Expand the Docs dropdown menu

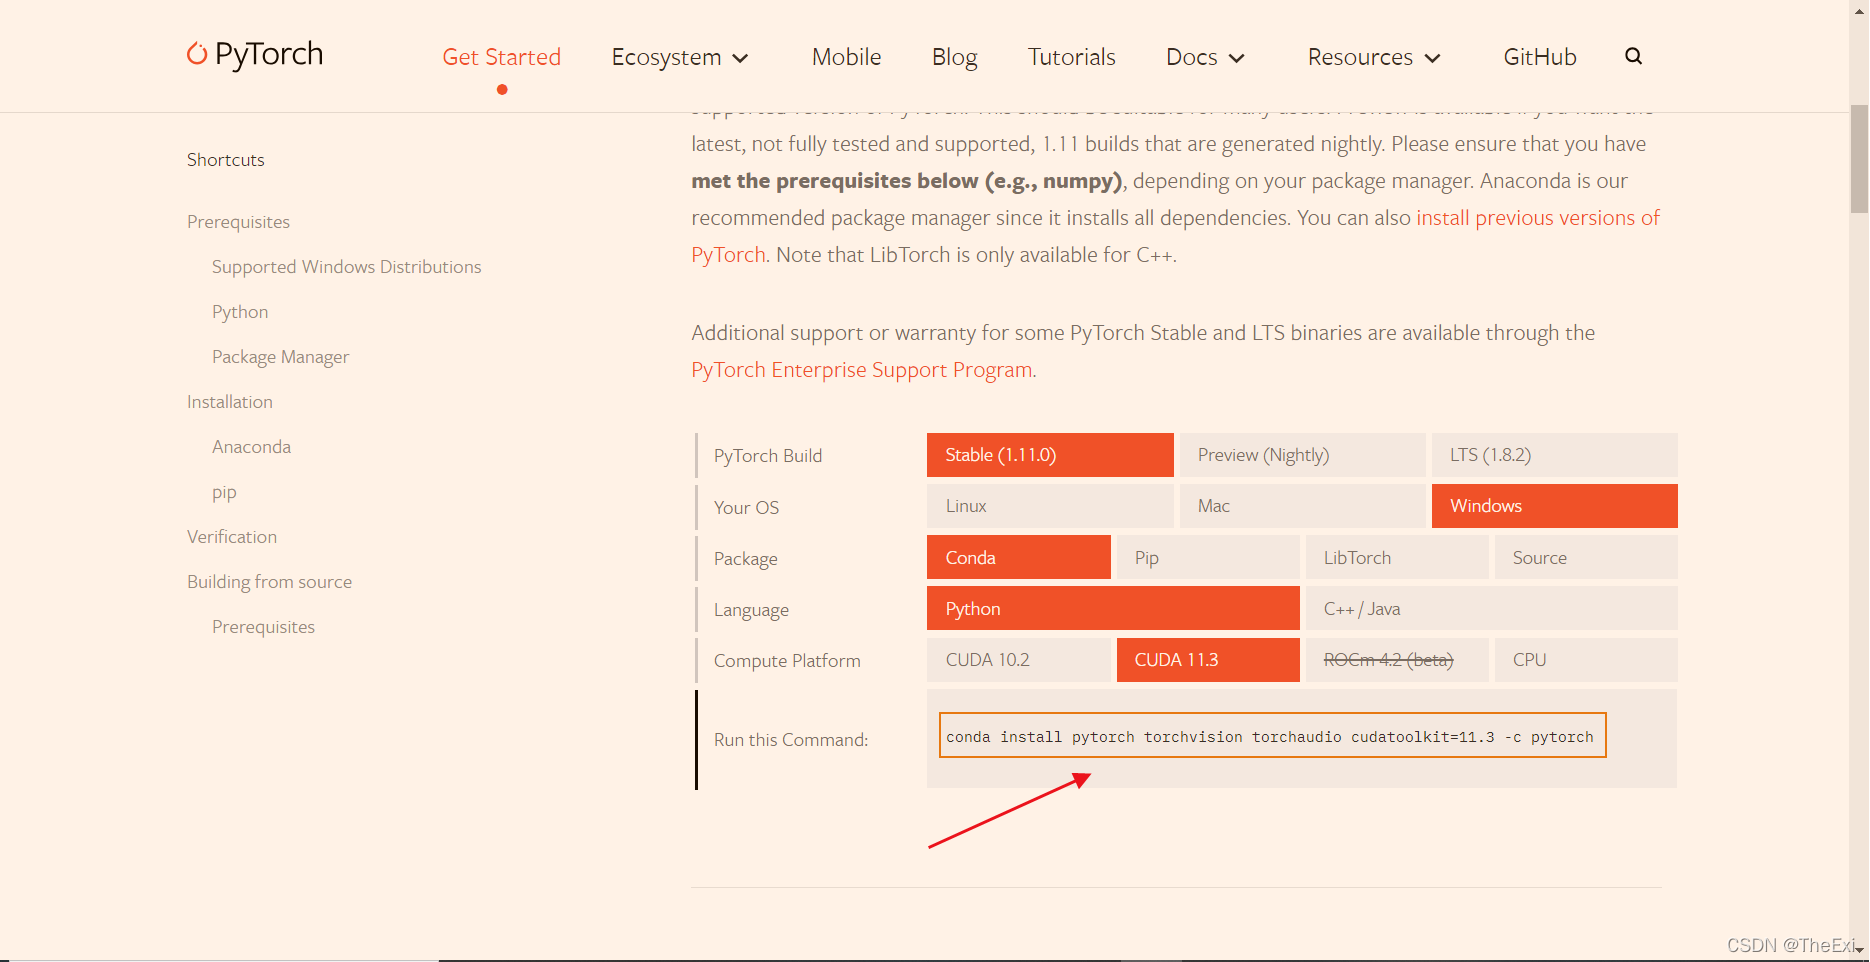[x=1205, y=58]
